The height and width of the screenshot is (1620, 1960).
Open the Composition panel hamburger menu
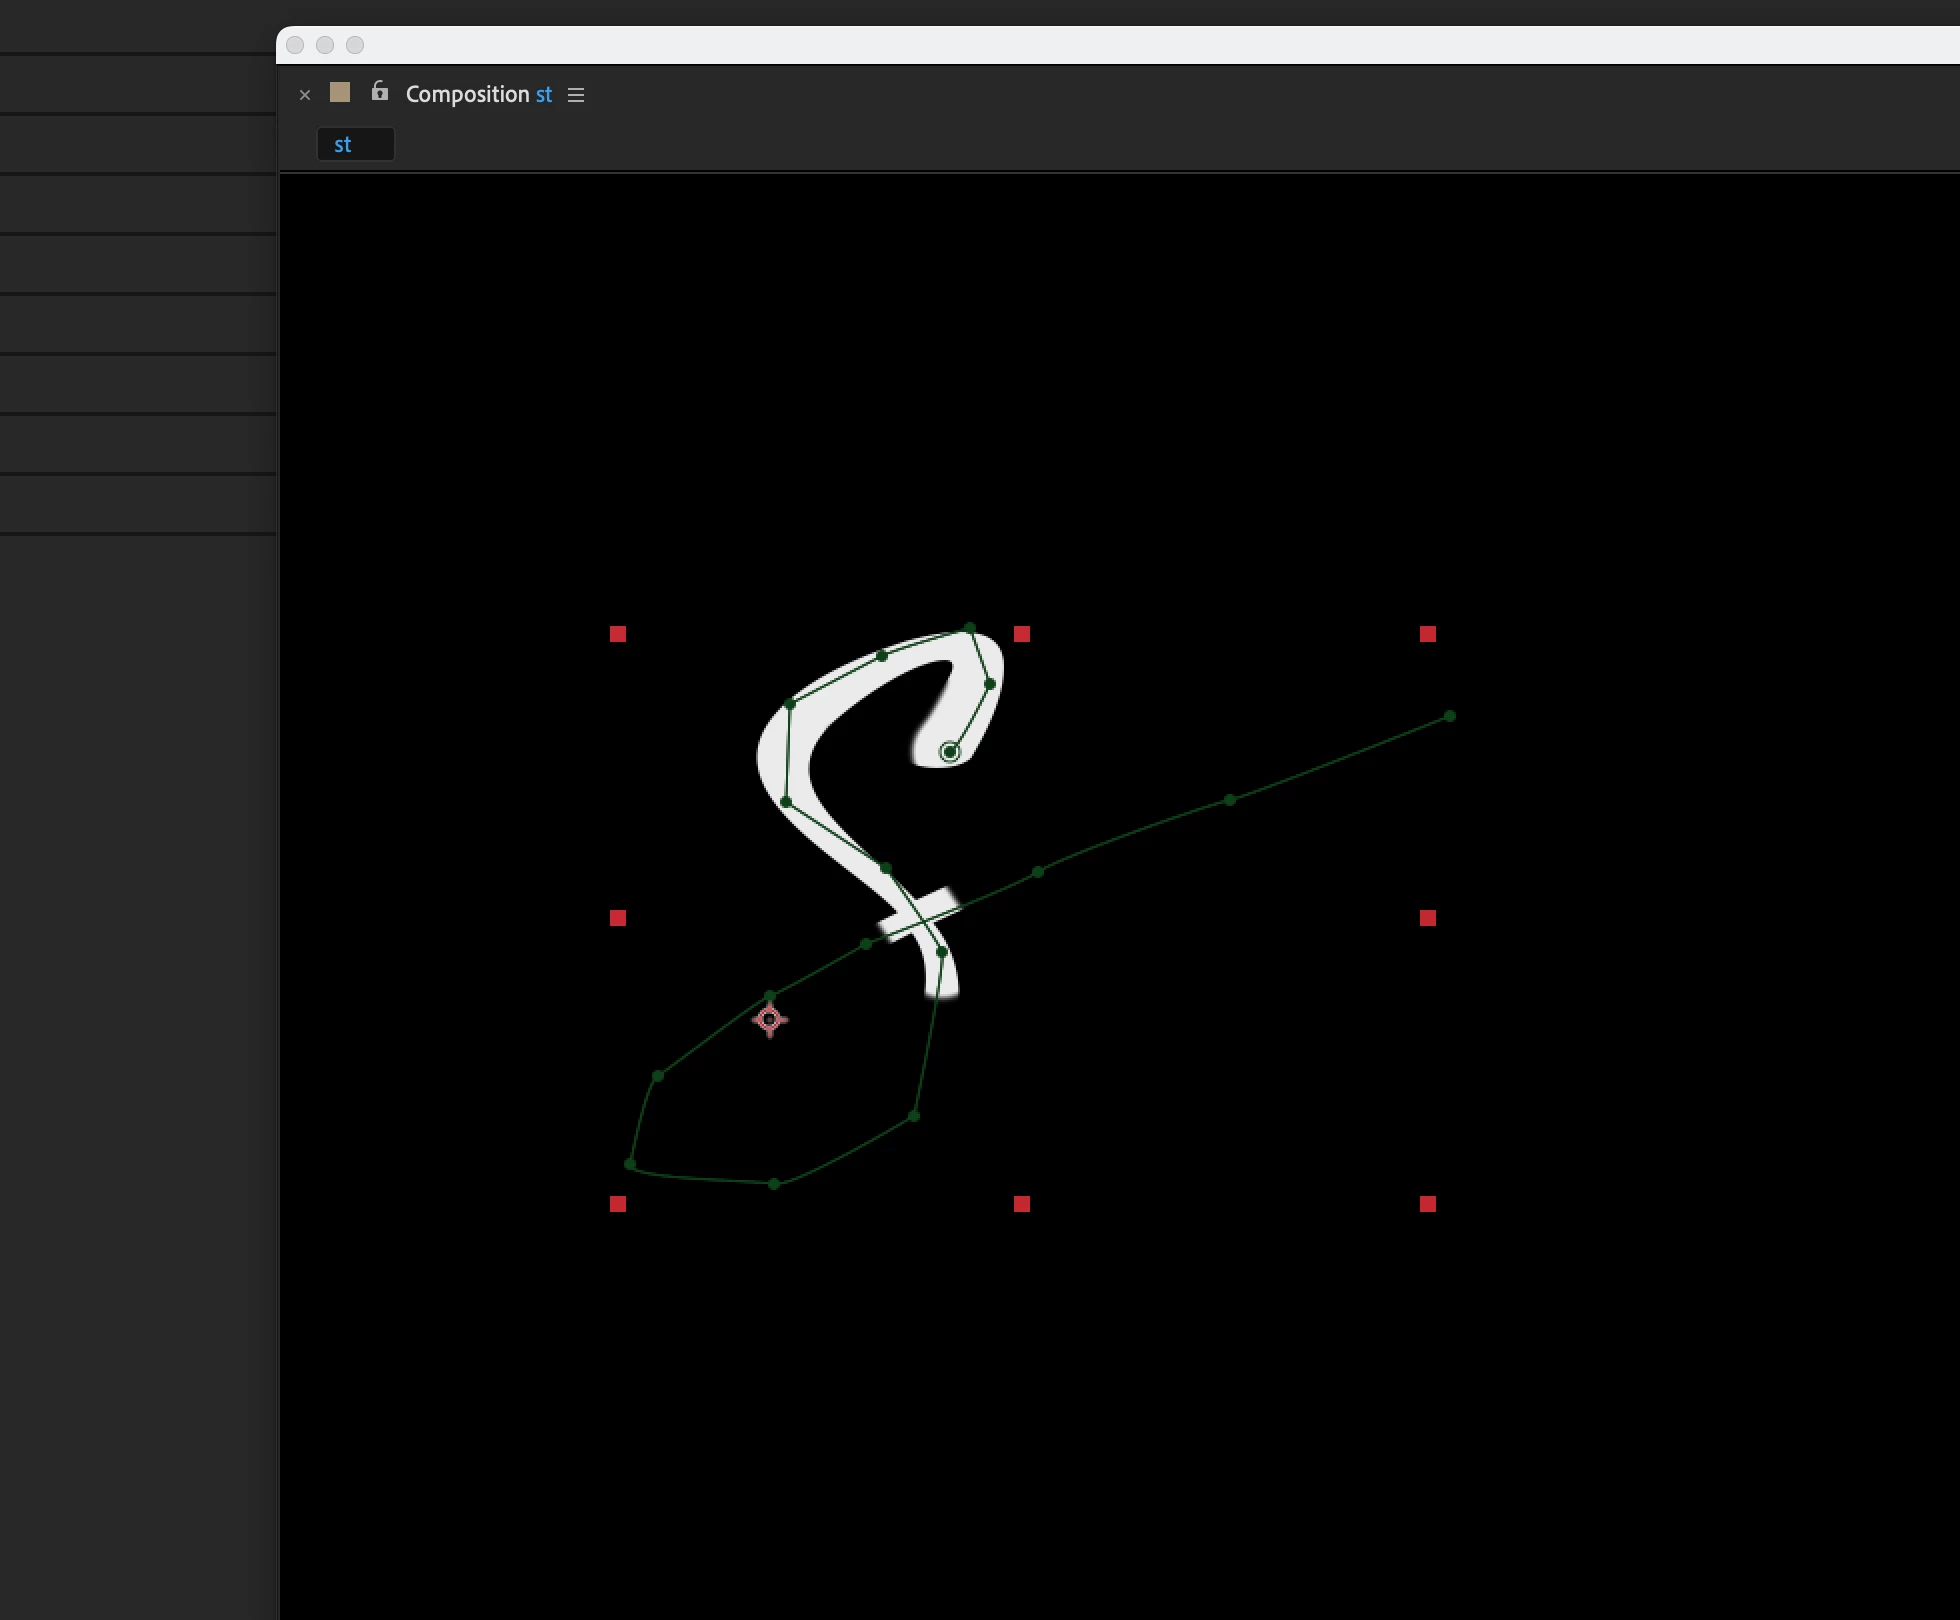[x=576, y=95]
